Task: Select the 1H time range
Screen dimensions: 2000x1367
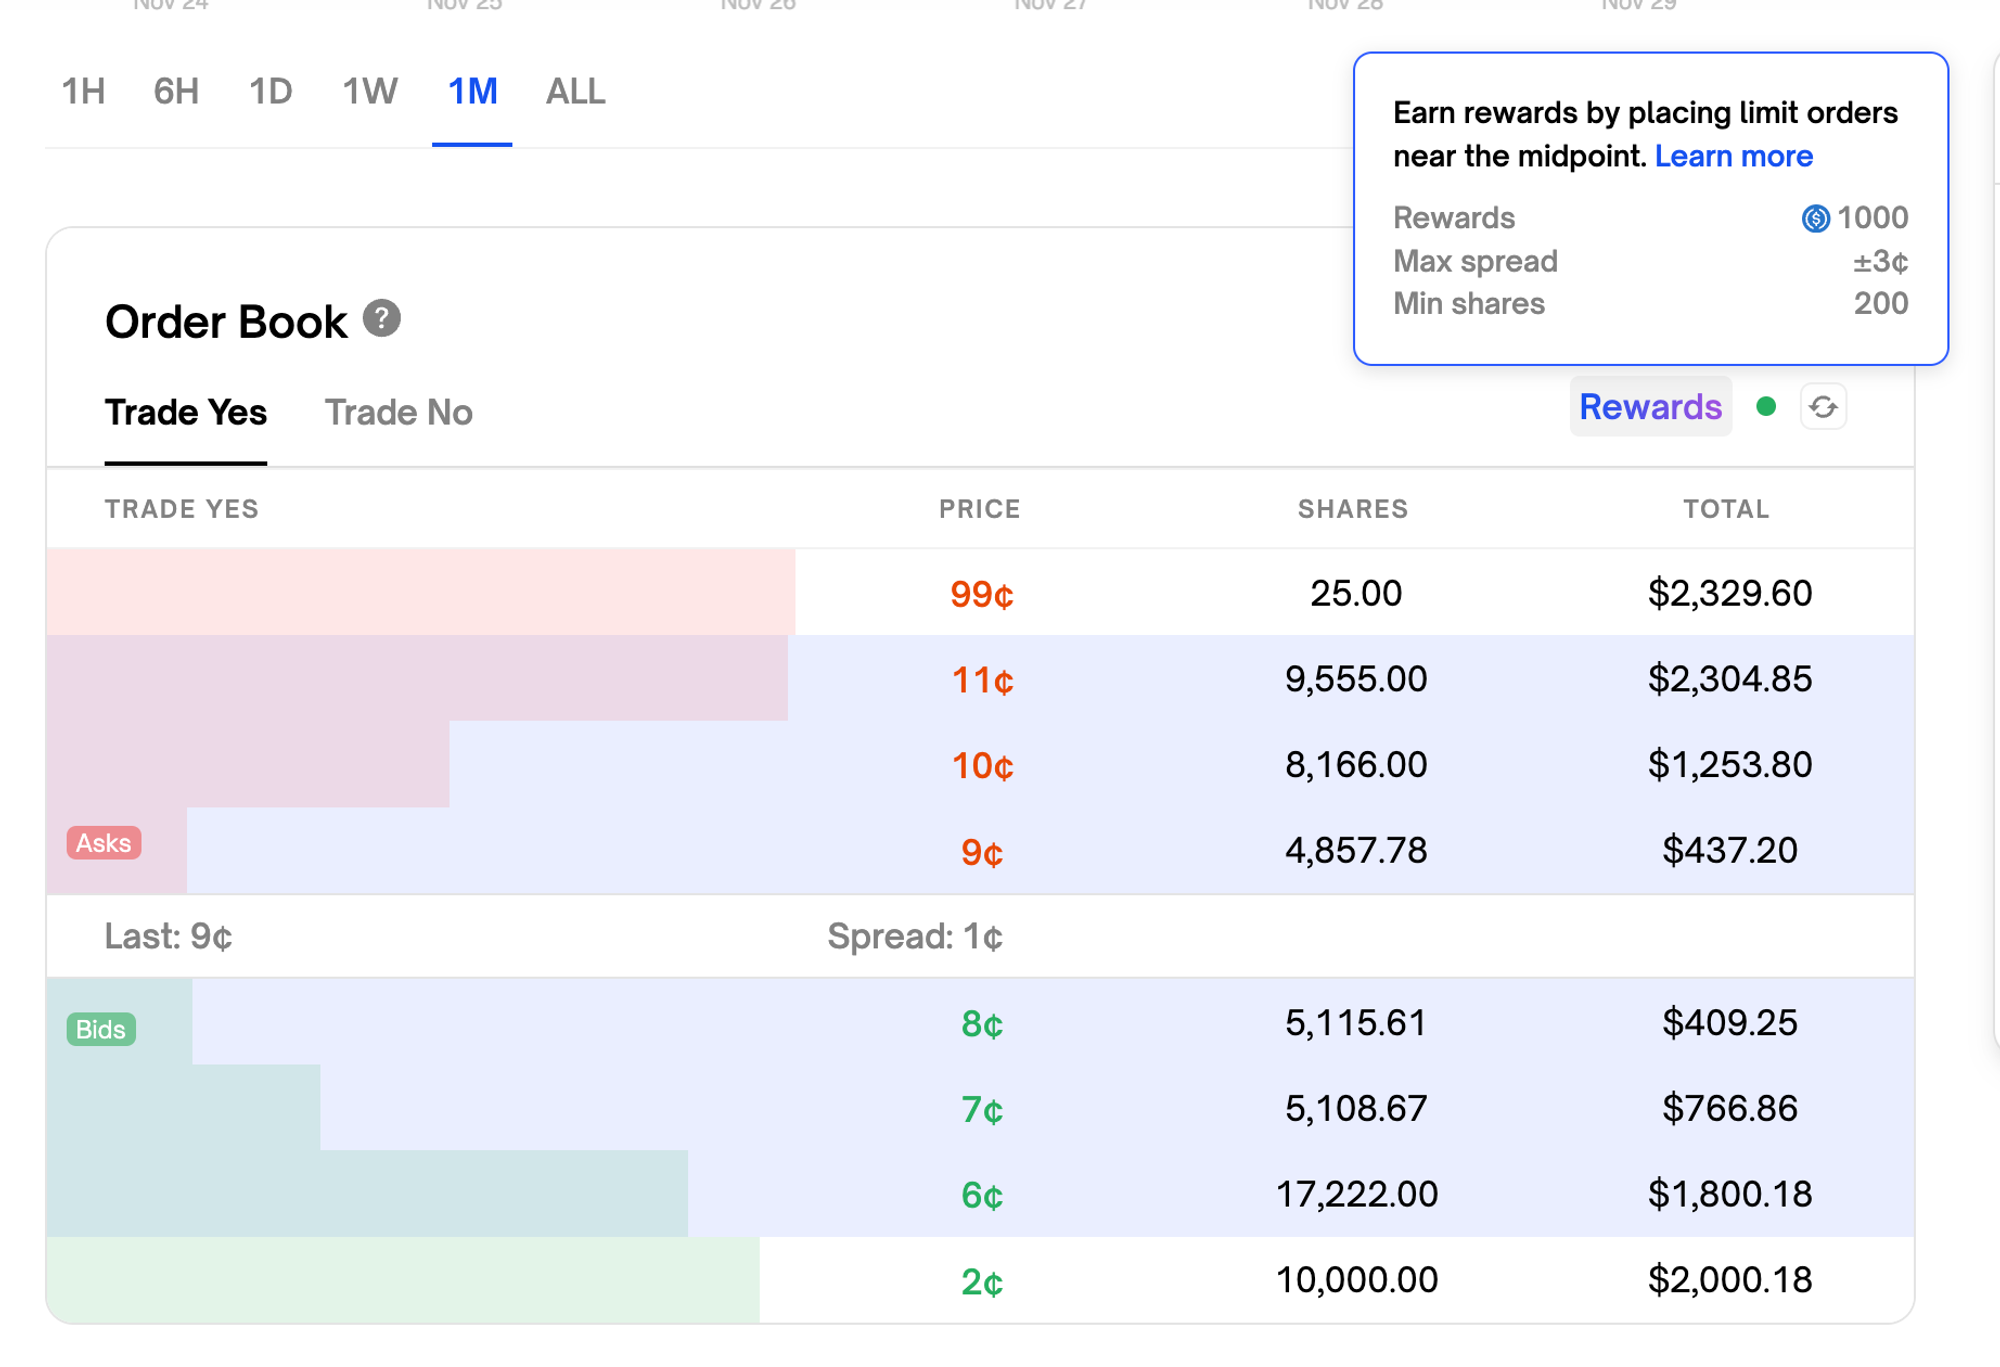Action: pos(84,91)
